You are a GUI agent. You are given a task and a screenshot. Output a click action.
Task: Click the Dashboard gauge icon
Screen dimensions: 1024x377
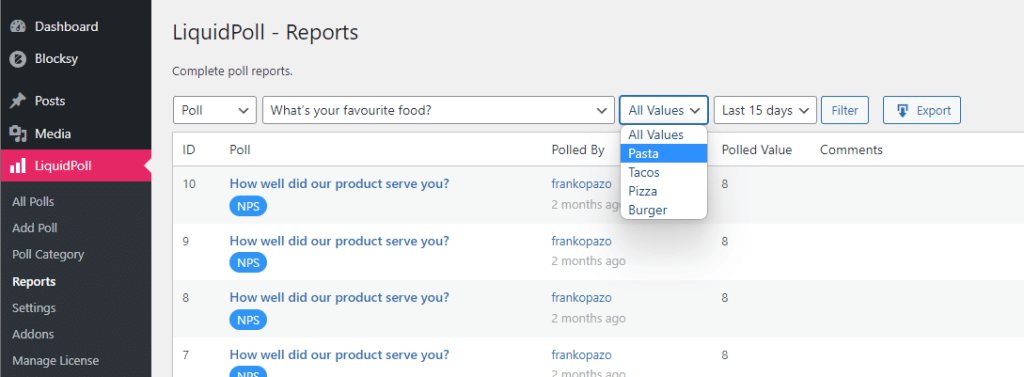click(18, 27)
